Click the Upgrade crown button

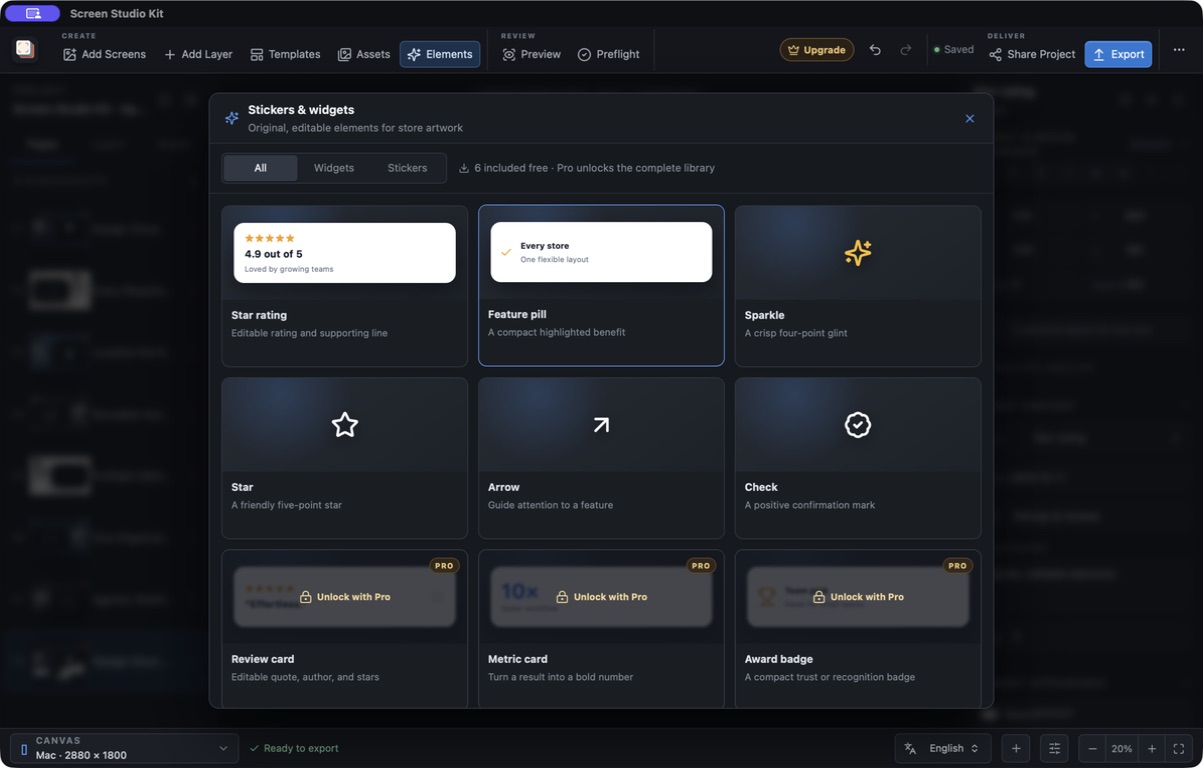point(817,50)
